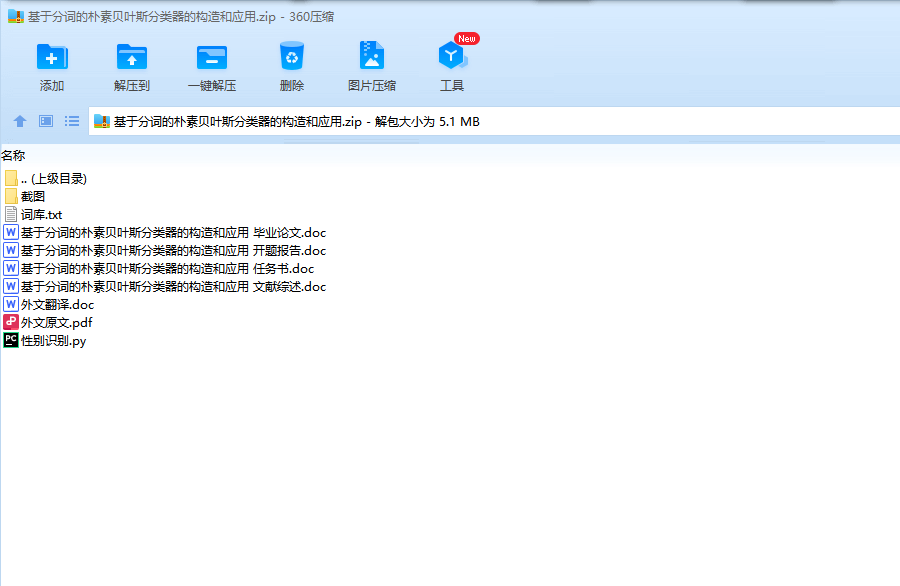Click the PDF icon of 外文原文.pdf
The image size is (900, 586).
tap(11, 322)
